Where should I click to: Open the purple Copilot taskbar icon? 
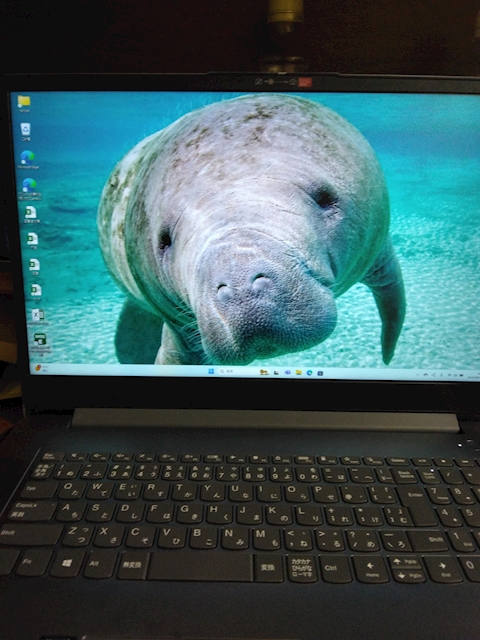[x=287, y=372]
